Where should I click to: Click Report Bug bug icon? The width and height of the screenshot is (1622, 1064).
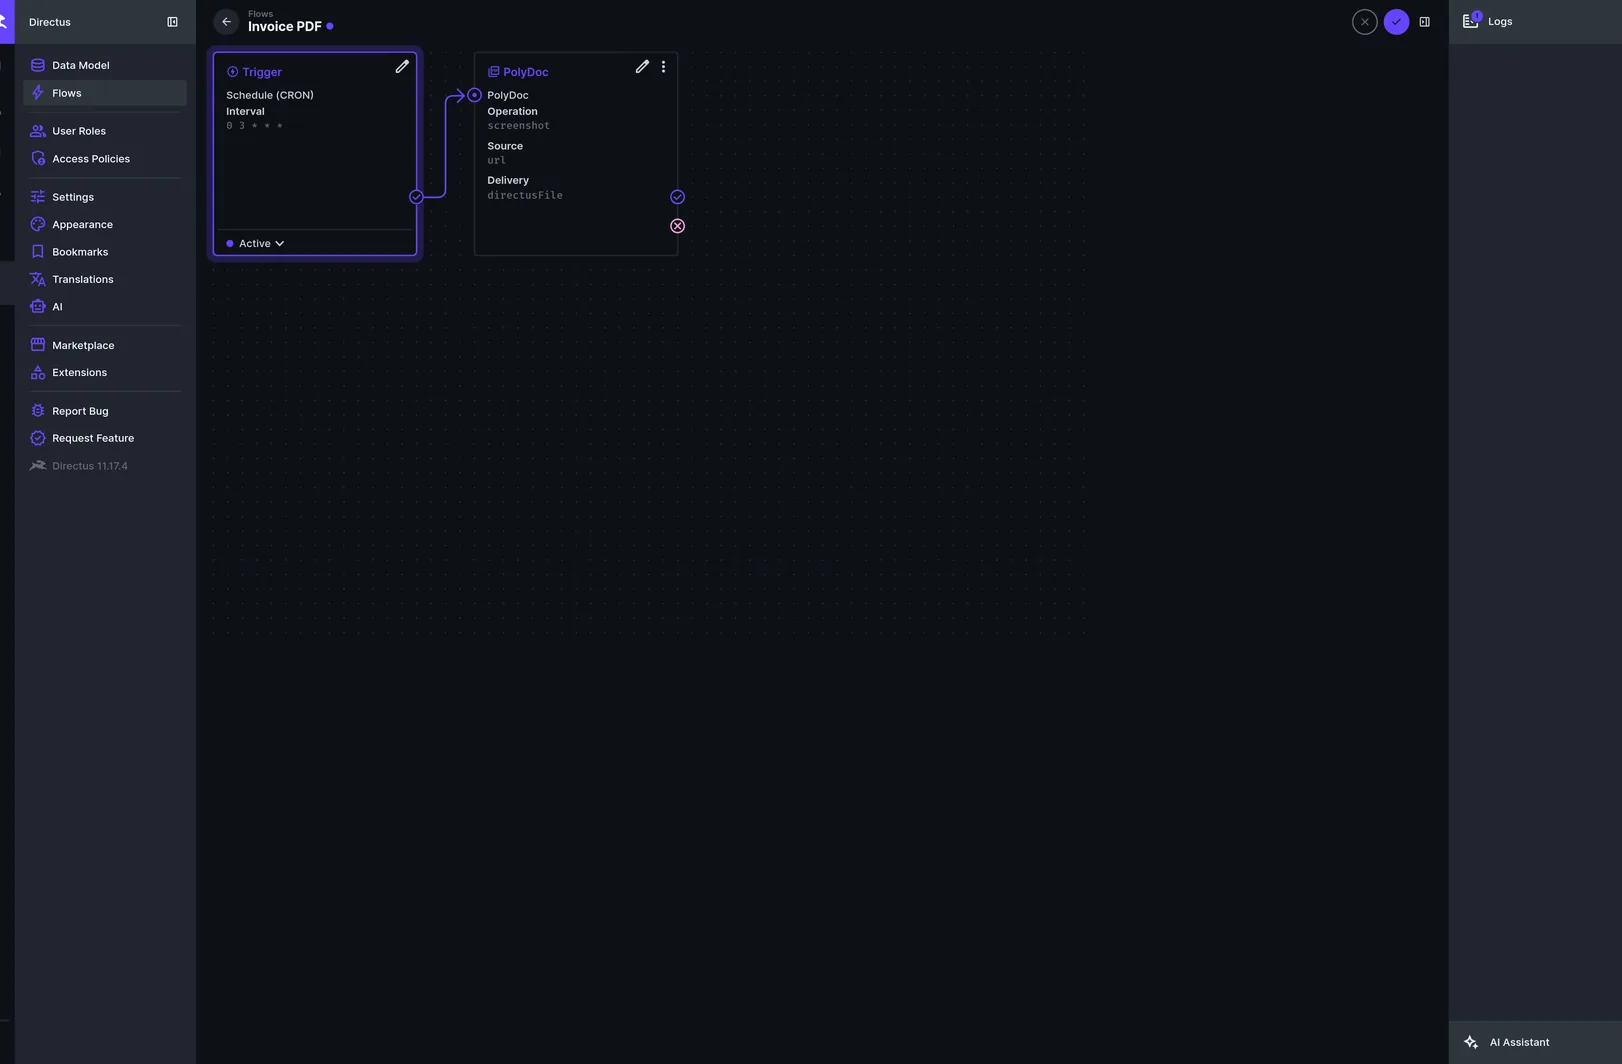pos(37,411)
